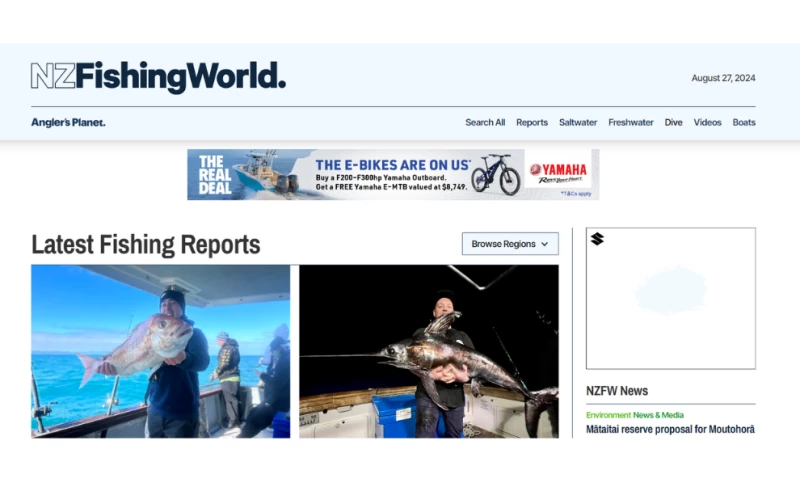
Task: Open the Videos section
Action: [x=707, y=122]
